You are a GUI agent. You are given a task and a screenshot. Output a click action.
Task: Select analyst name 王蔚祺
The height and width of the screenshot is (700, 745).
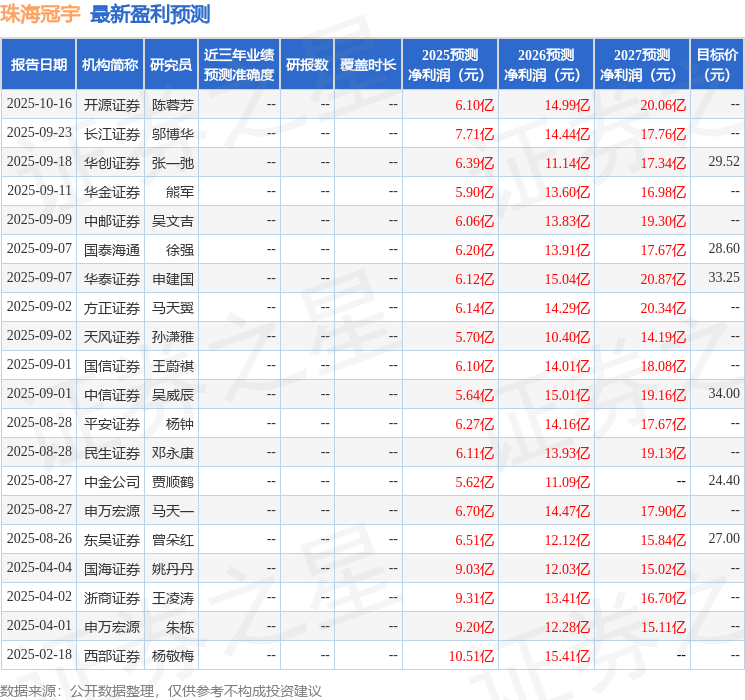[x=172, y=366]
